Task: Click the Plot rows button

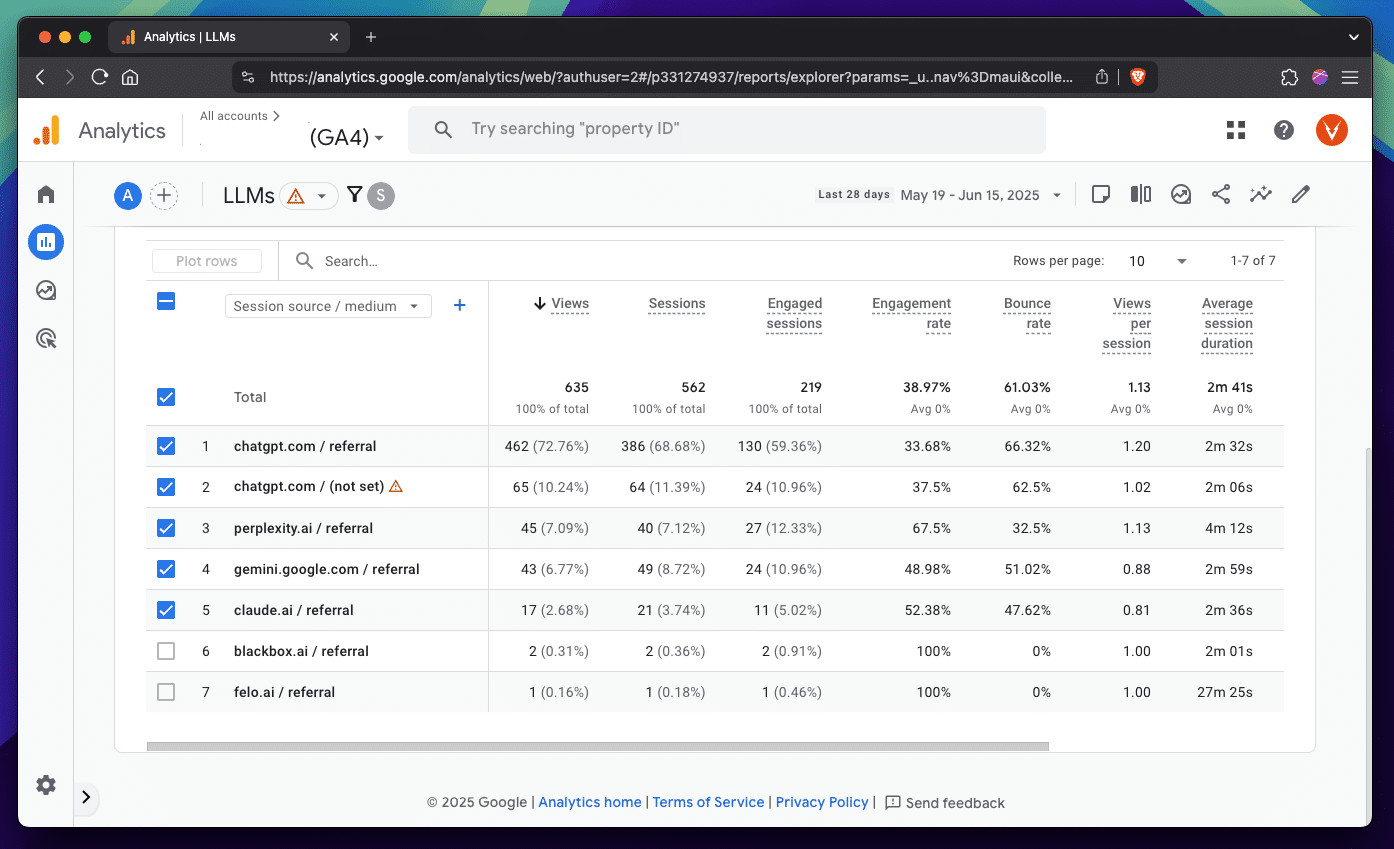Action: [207, 261]
